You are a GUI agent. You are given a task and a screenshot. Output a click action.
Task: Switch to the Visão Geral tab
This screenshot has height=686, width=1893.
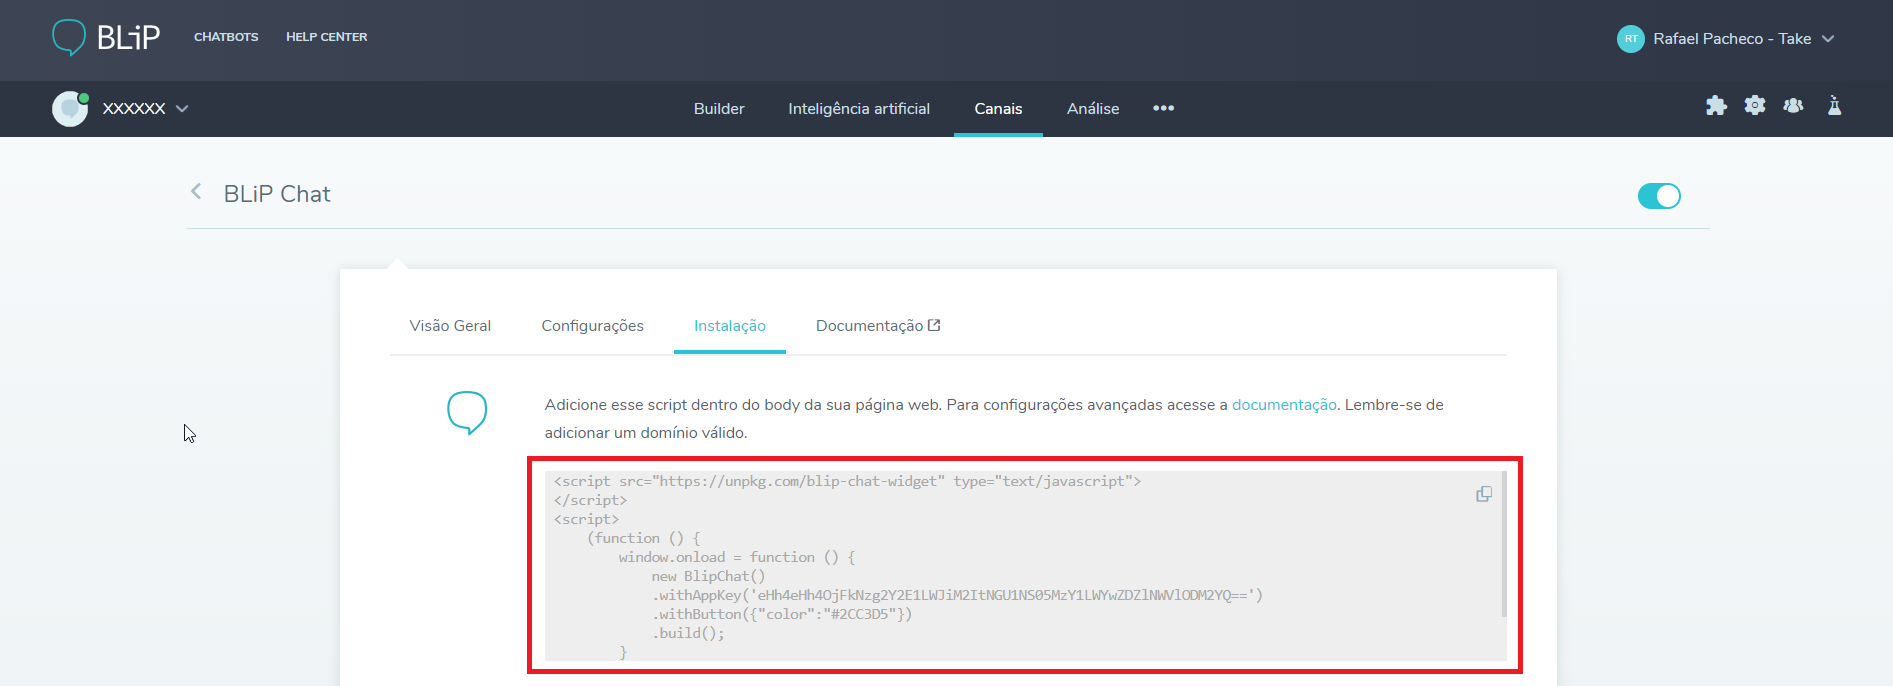tap(450, 326)
